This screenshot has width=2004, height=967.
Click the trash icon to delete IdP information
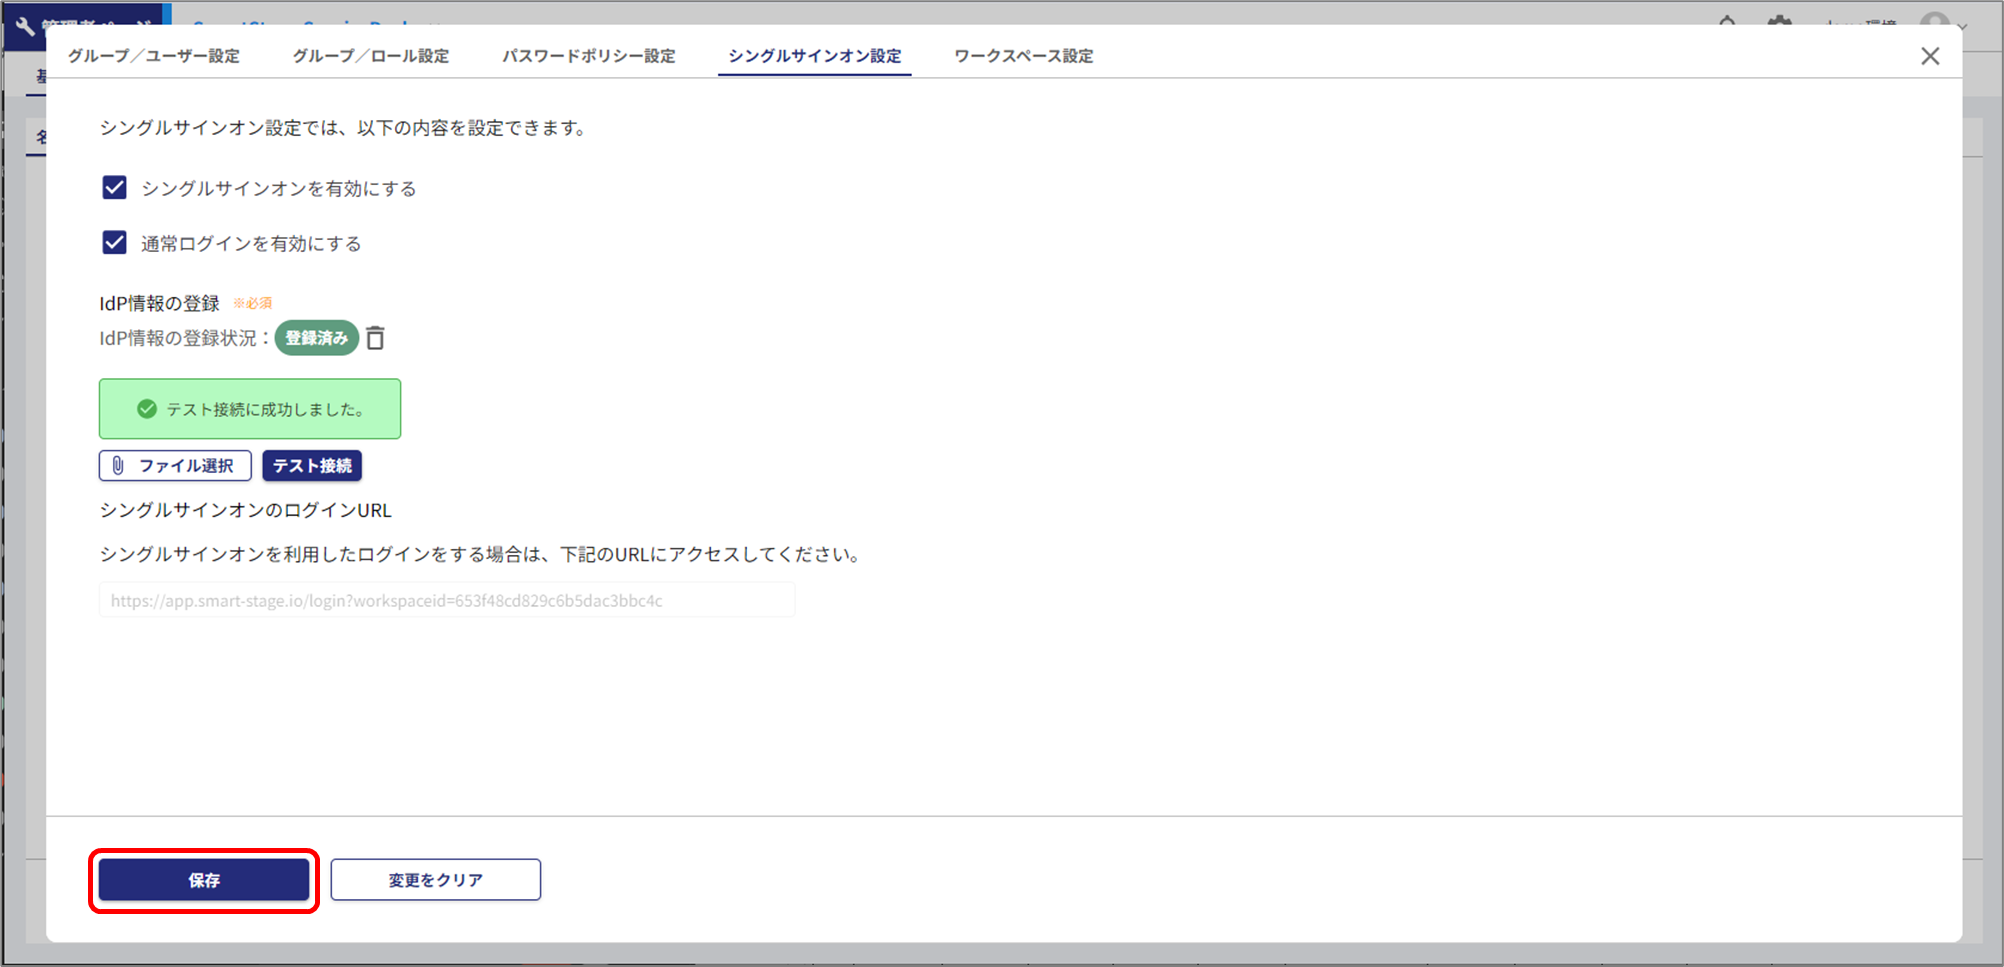click(x=375, y=339)
